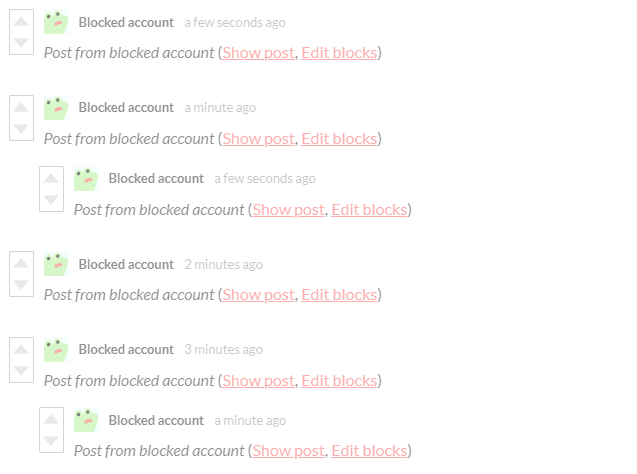637x474 pixels.
Task: Edit blocks on the last nested reply
Action: 369,451
